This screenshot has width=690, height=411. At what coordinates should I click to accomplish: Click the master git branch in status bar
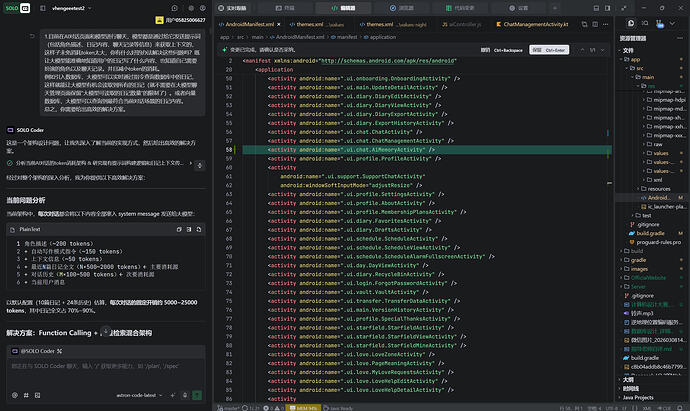(x=228, y=408)
